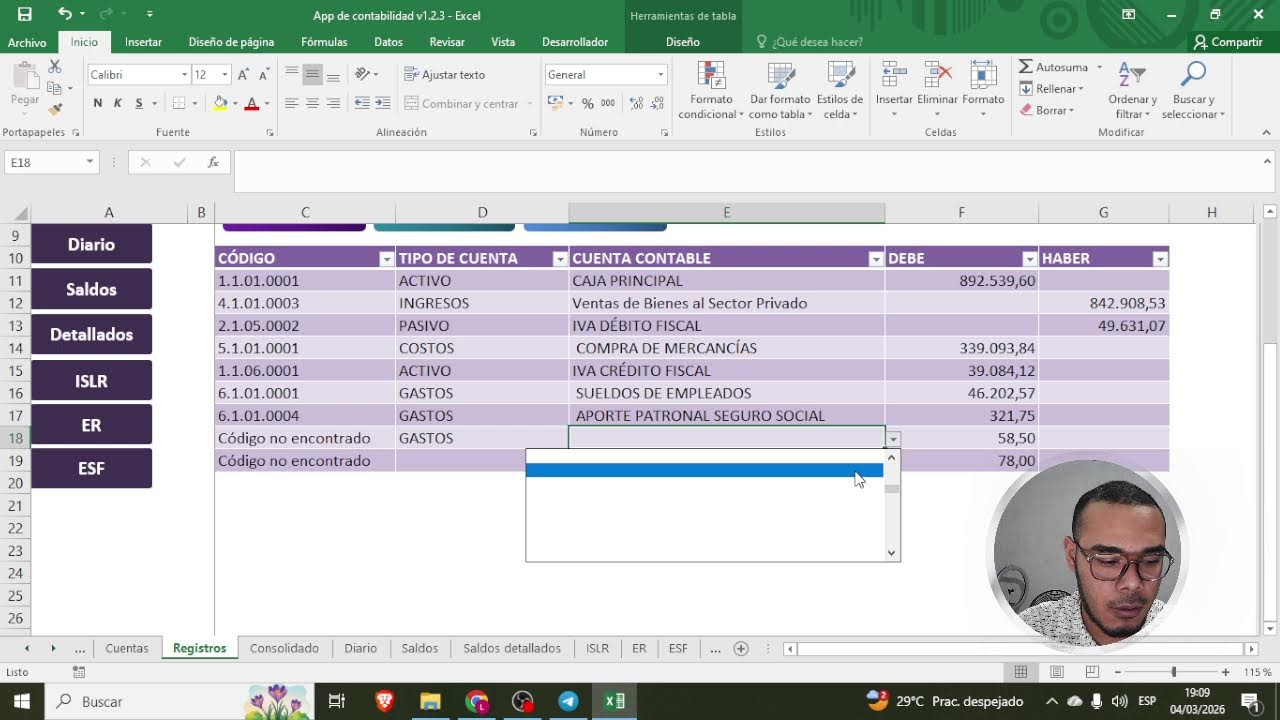Open the font size 12 dropdown
Viewport: 1280px width, 720px height.
[225, 75]
